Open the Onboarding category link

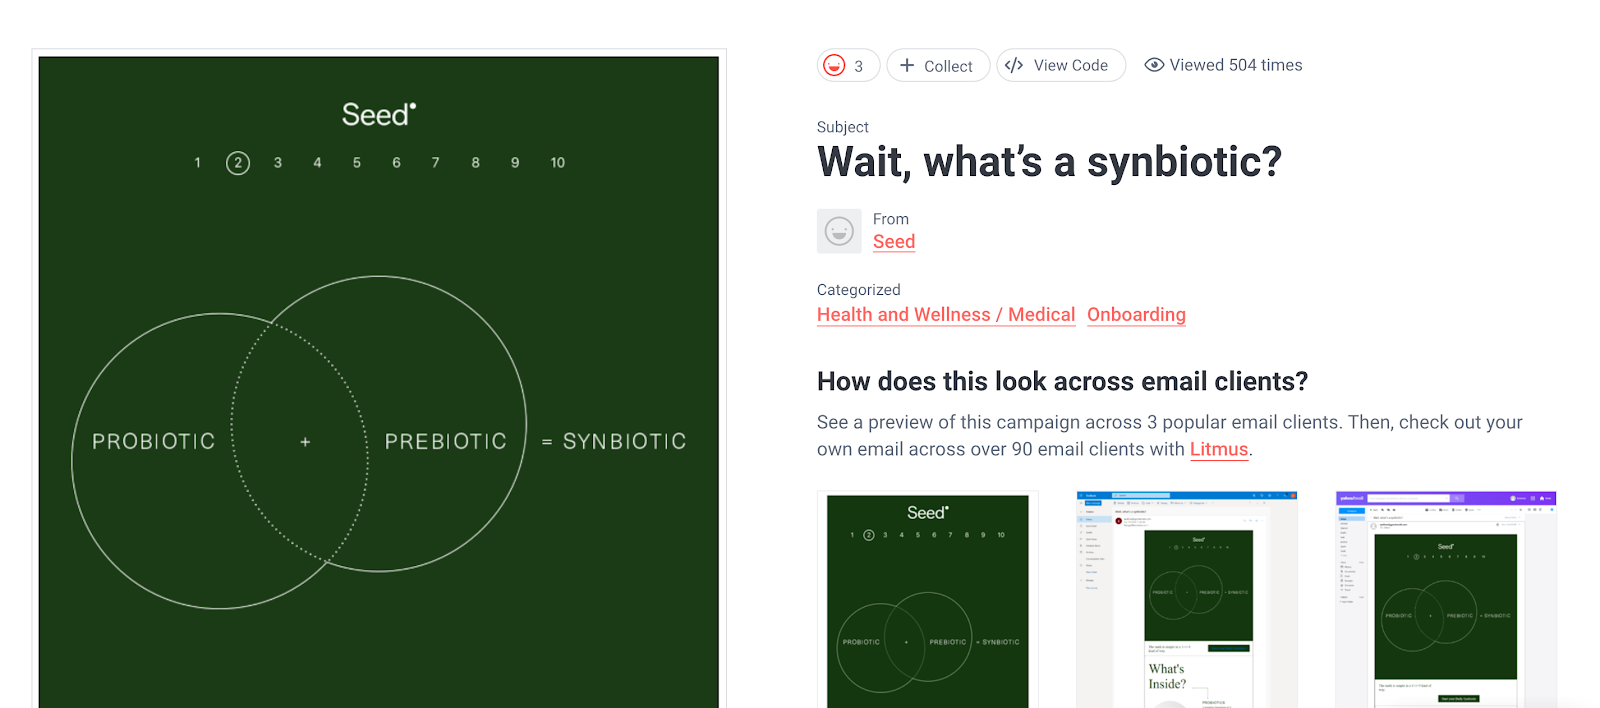point(1136,314)
